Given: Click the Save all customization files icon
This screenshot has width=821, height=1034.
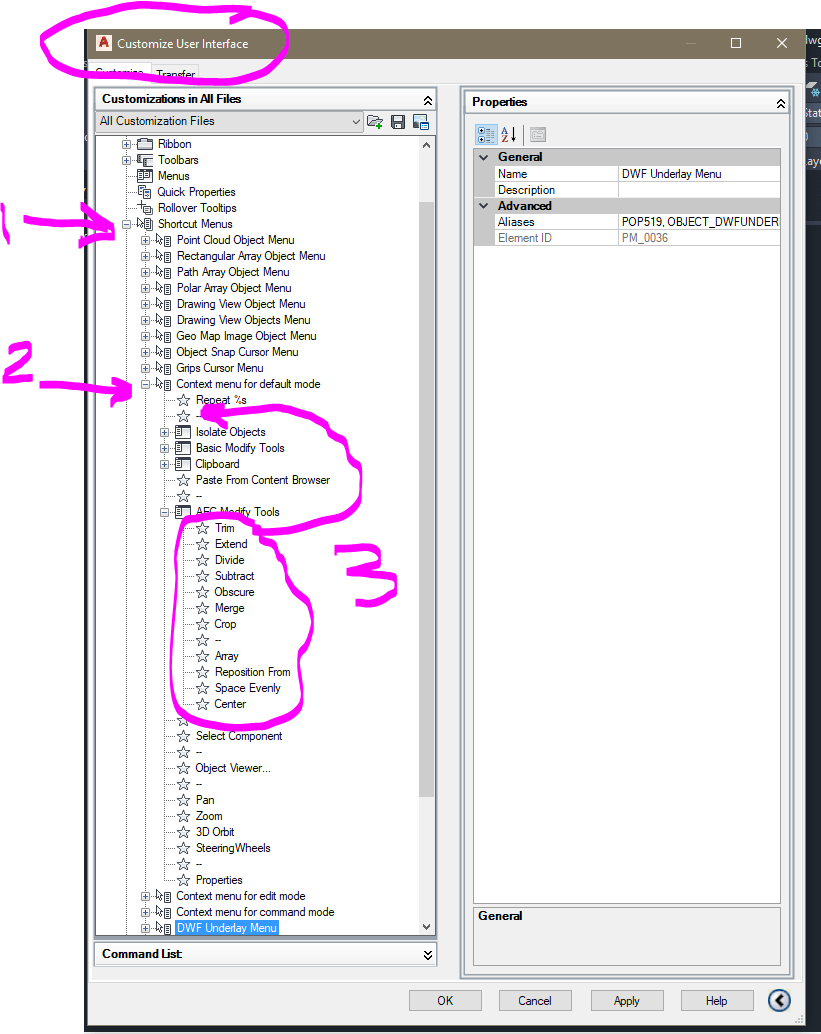Looking at the screenshot, I should (398, 121).
